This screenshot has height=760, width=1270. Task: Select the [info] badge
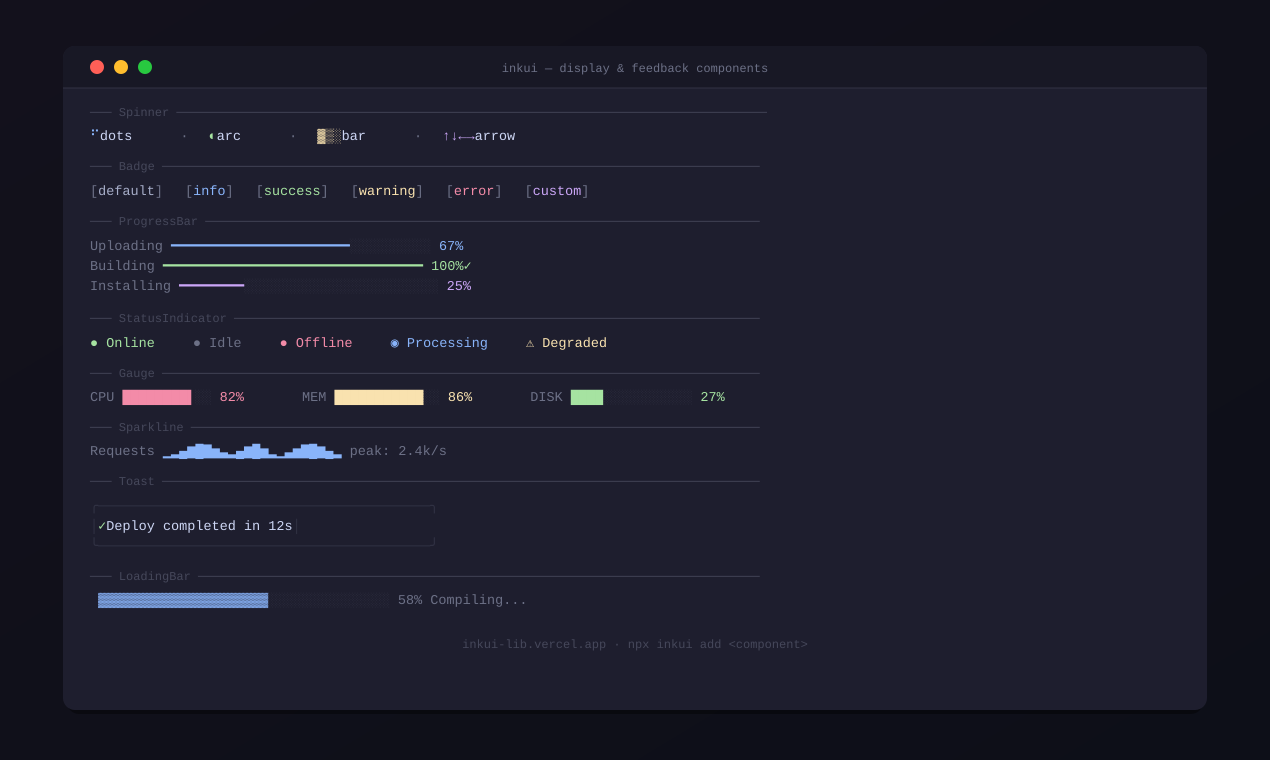pos(209,191)
